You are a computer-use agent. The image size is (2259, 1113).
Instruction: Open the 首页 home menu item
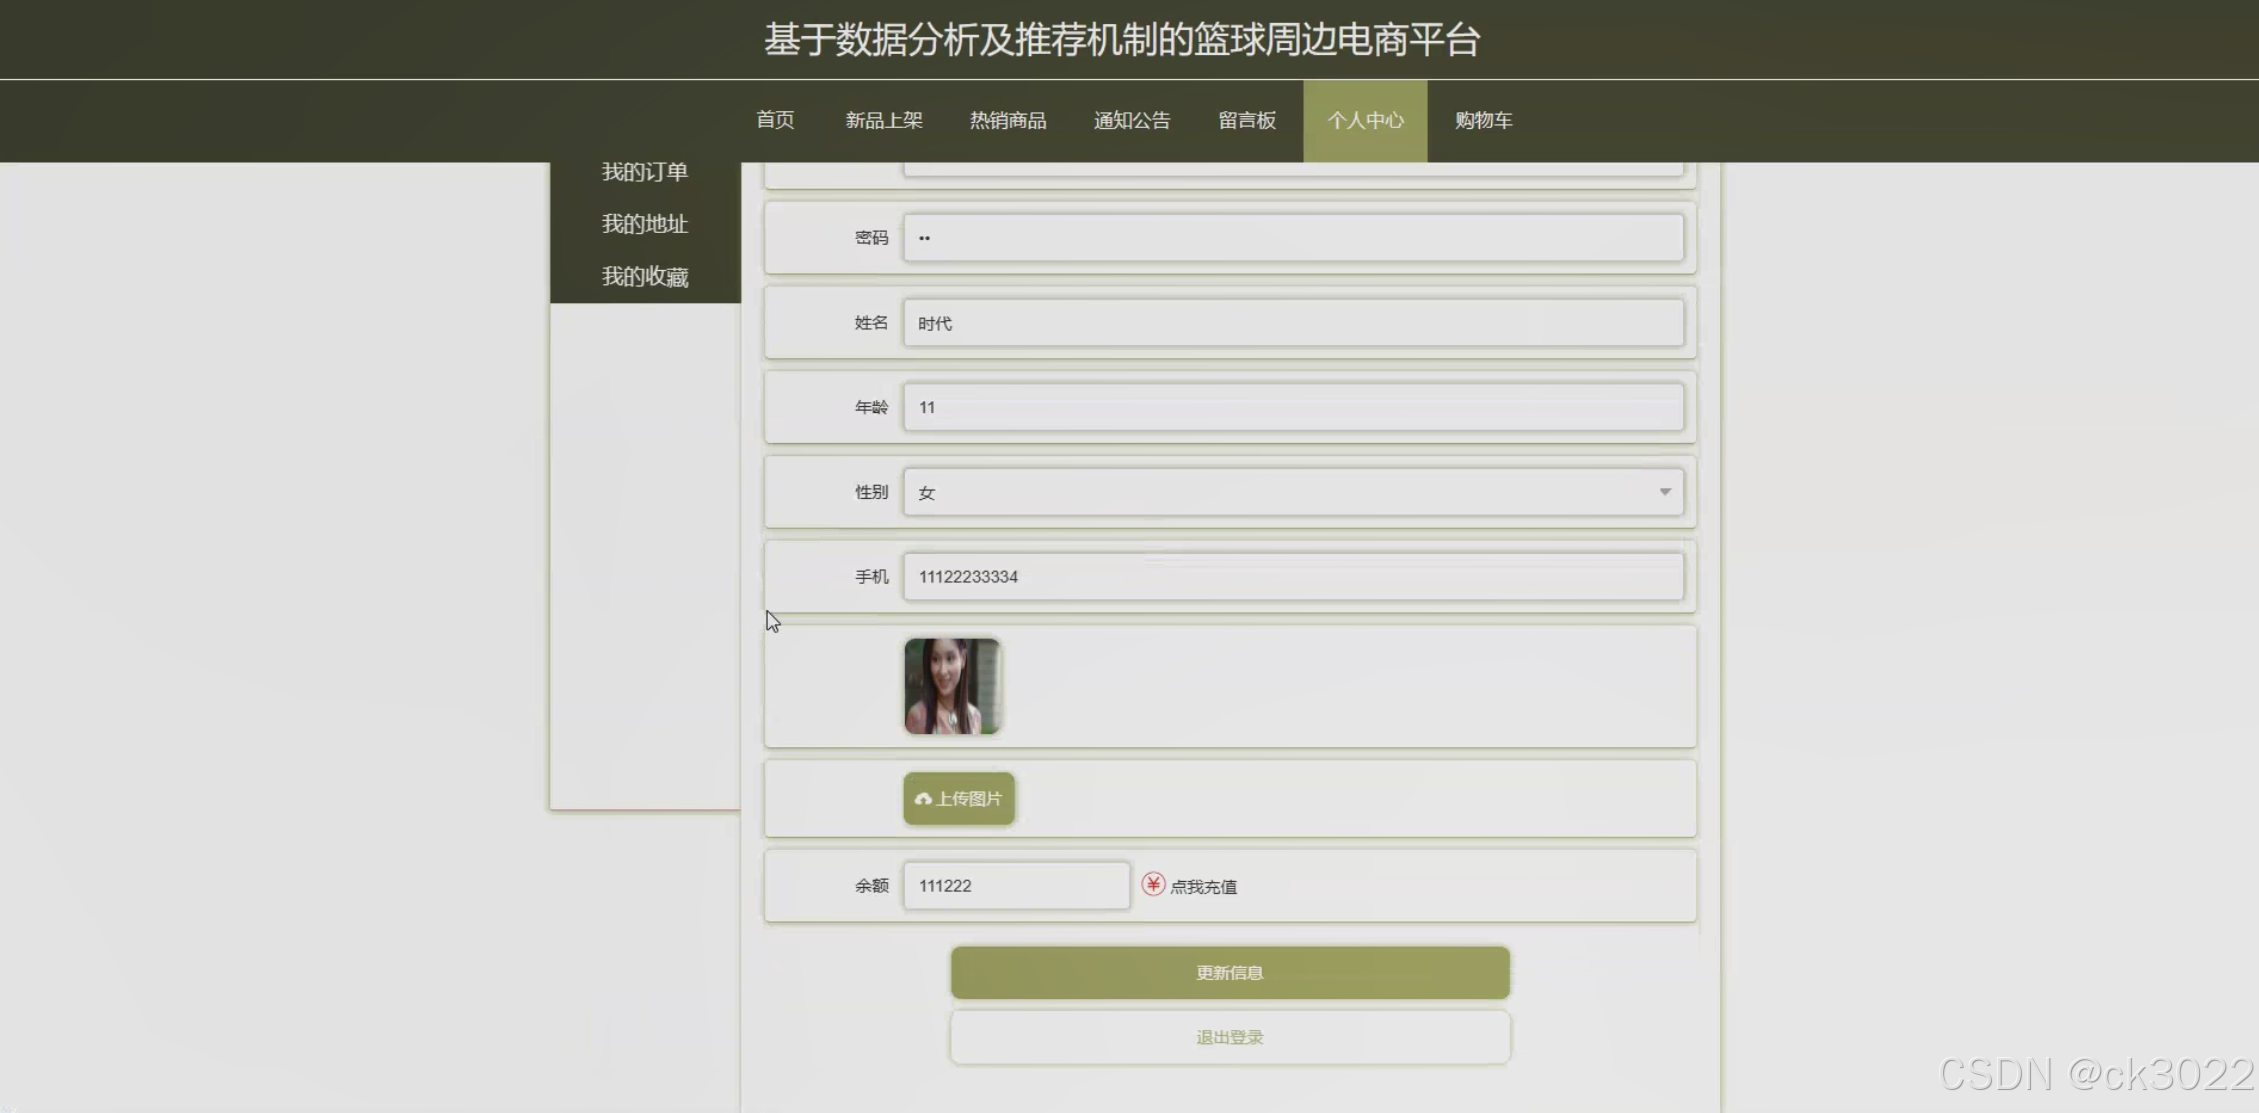775,120
